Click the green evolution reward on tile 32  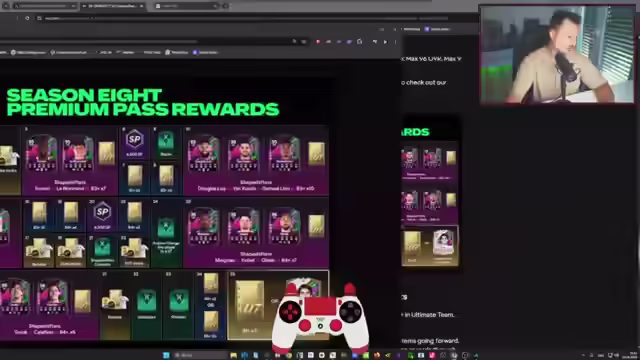tap(147, 301)
